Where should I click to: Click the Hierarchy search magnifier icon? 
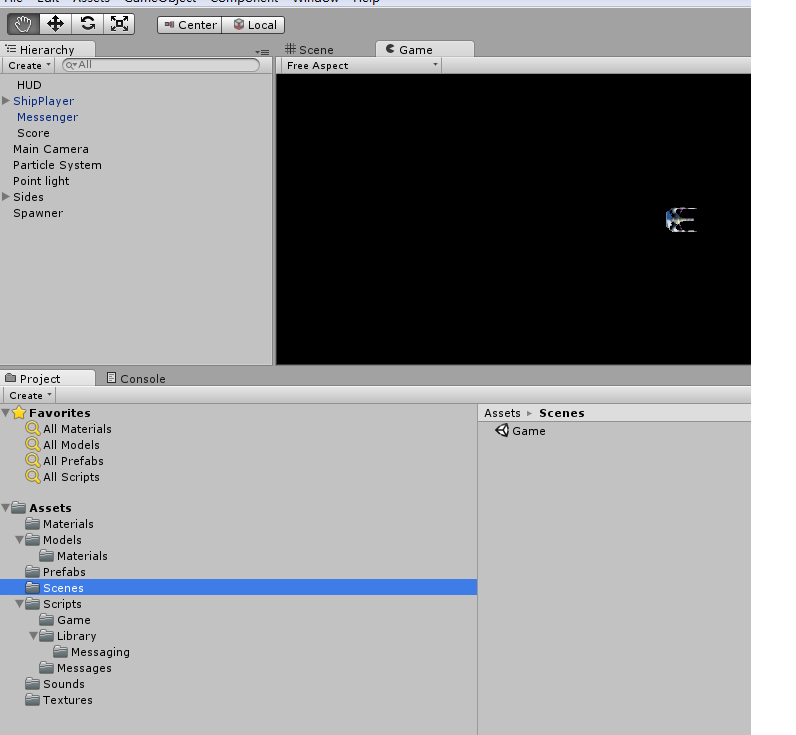tap(70, 65)
